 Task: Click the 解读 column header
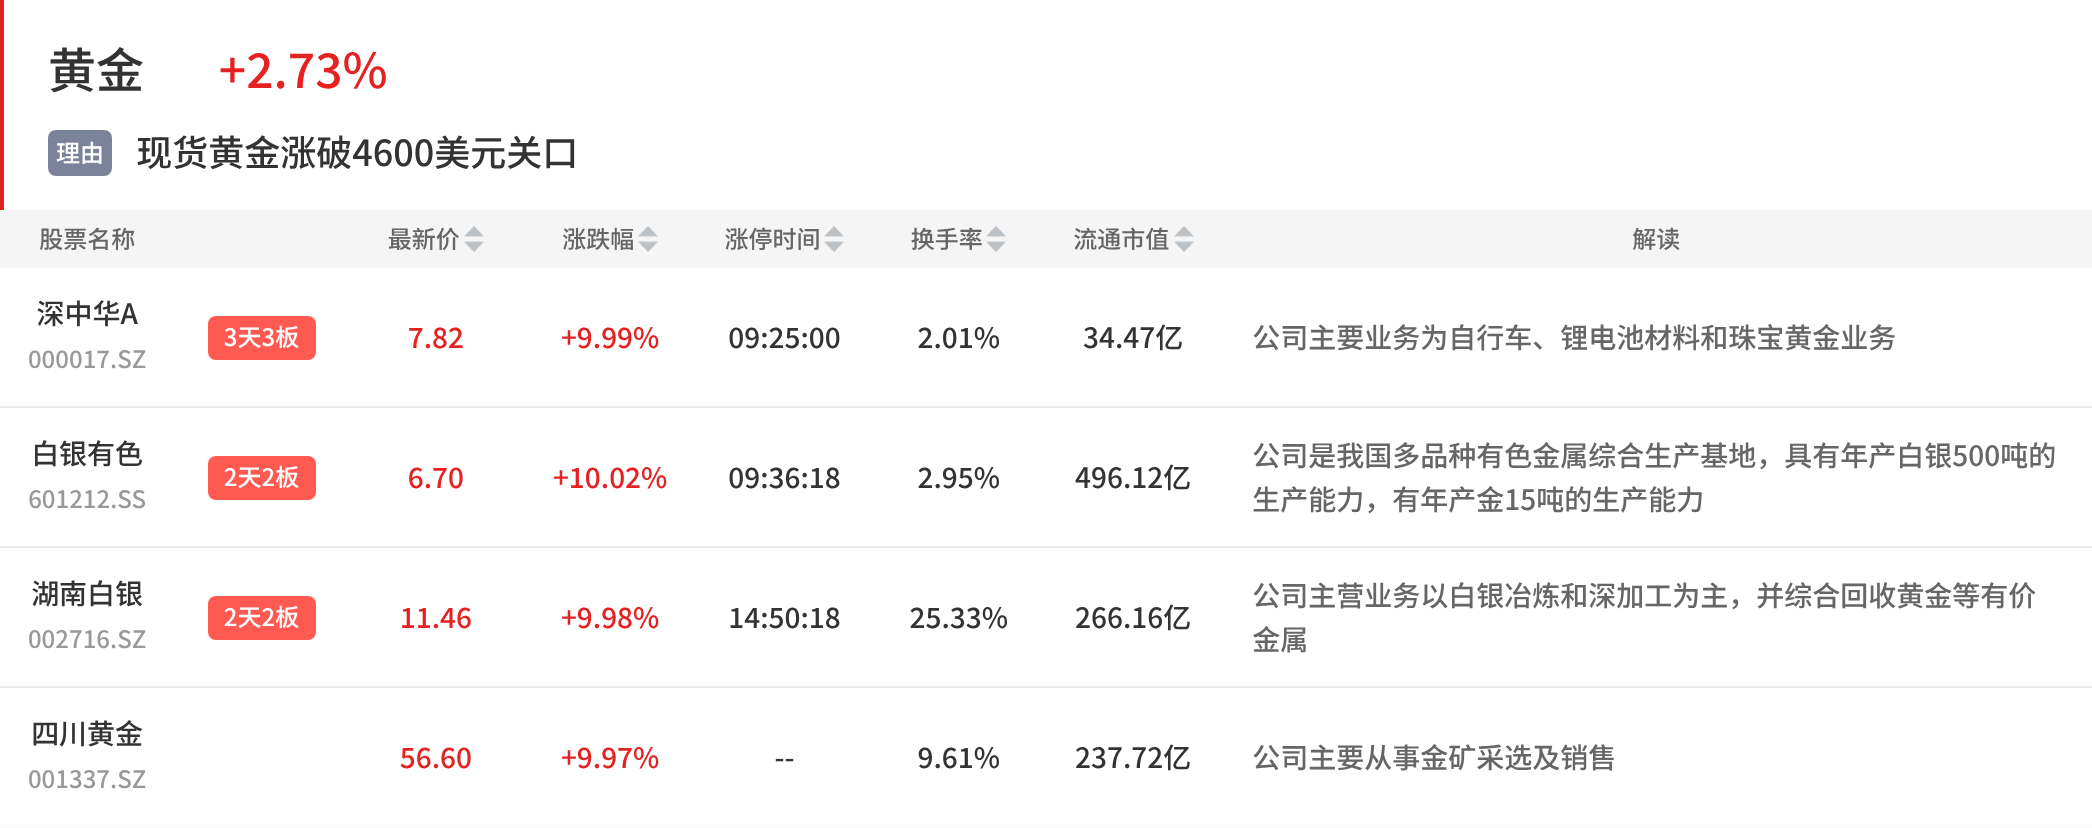1656,239
